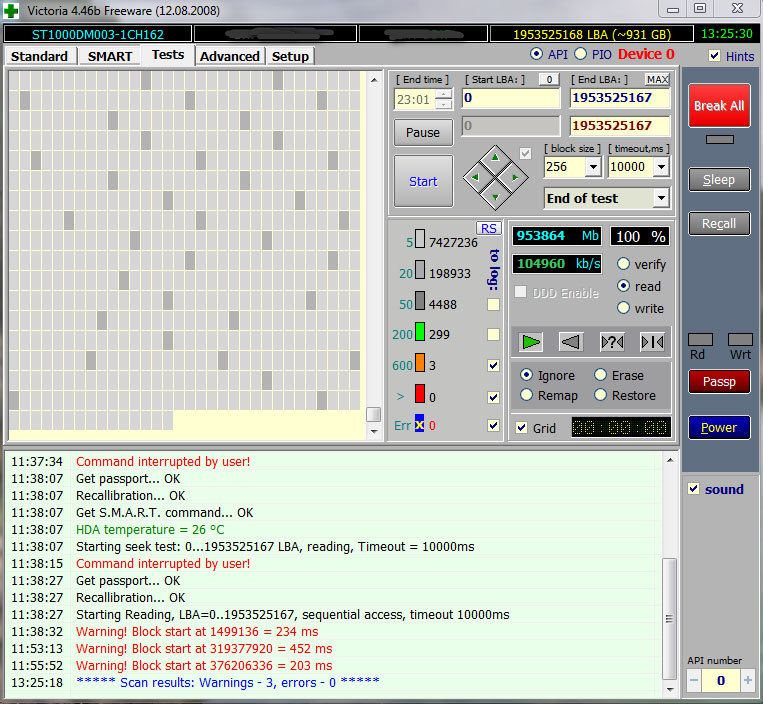This screenshot has height=704, width=763.
Task: Click the block map scrollbar up arrow
Action: pyautogui.click(x=374, y=80)
